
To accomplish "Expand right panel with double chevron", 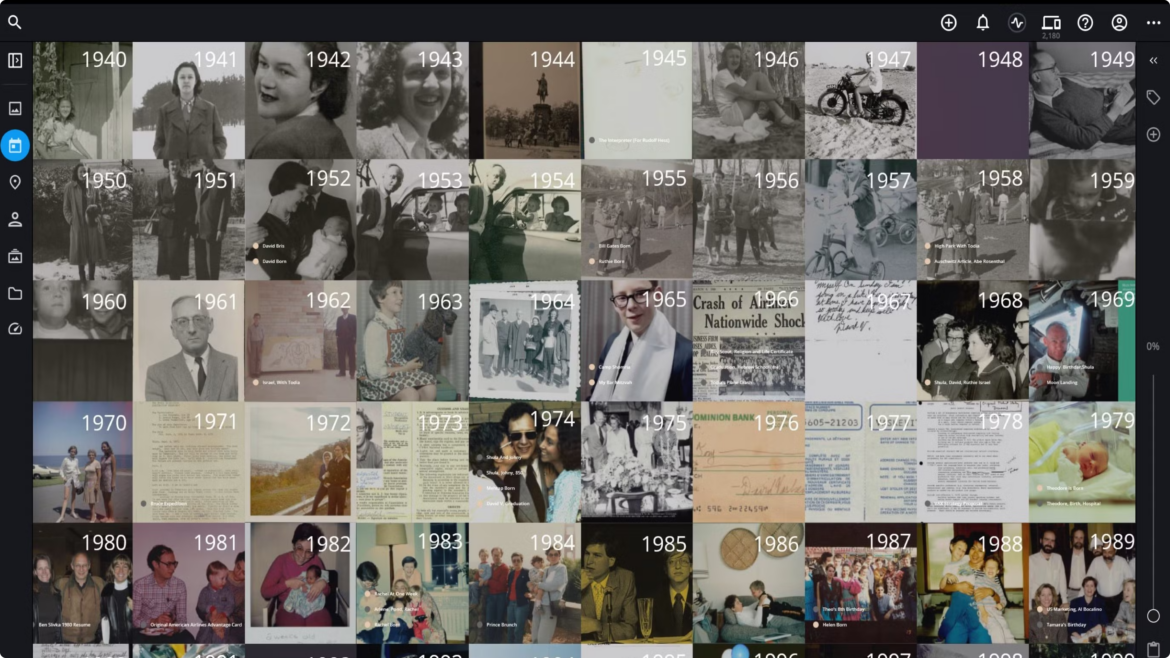I will (1153, 61).
